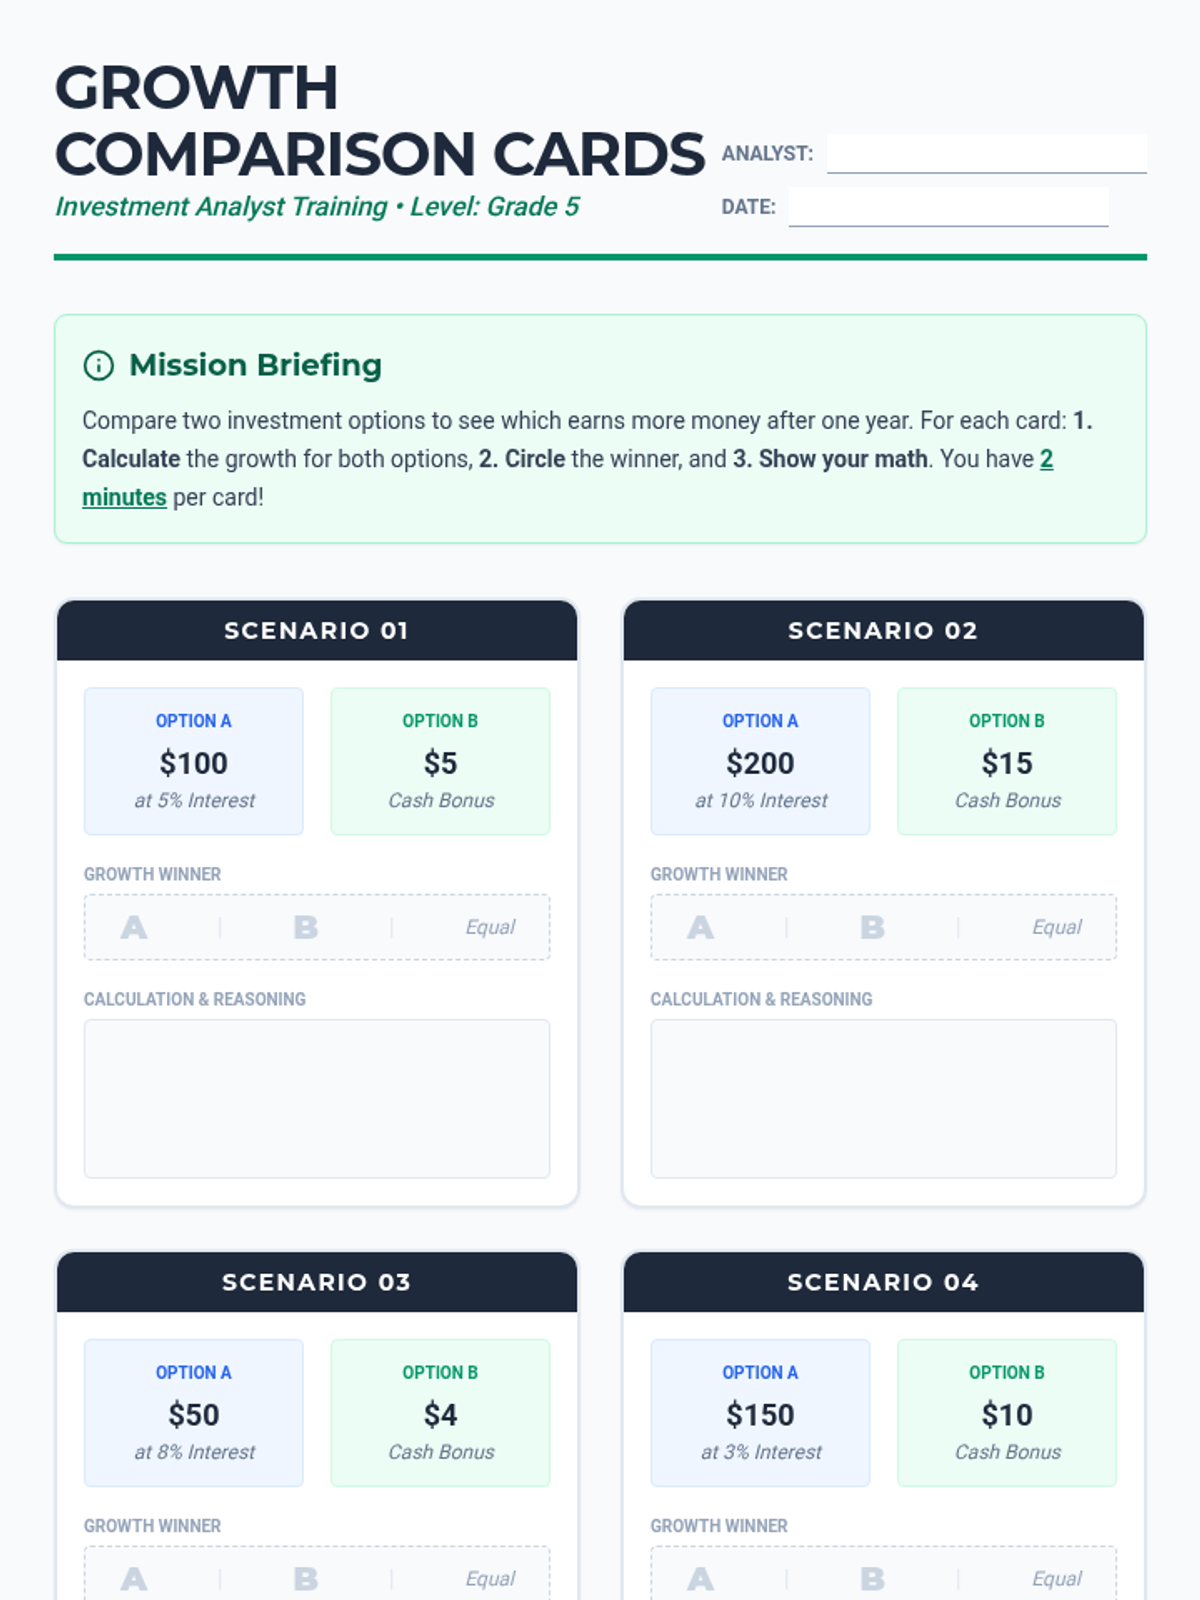The height and width of the screenshot is (1600, 1200).
Task: Select winner A in Scenario 02
Action: (x=701, y=927)
